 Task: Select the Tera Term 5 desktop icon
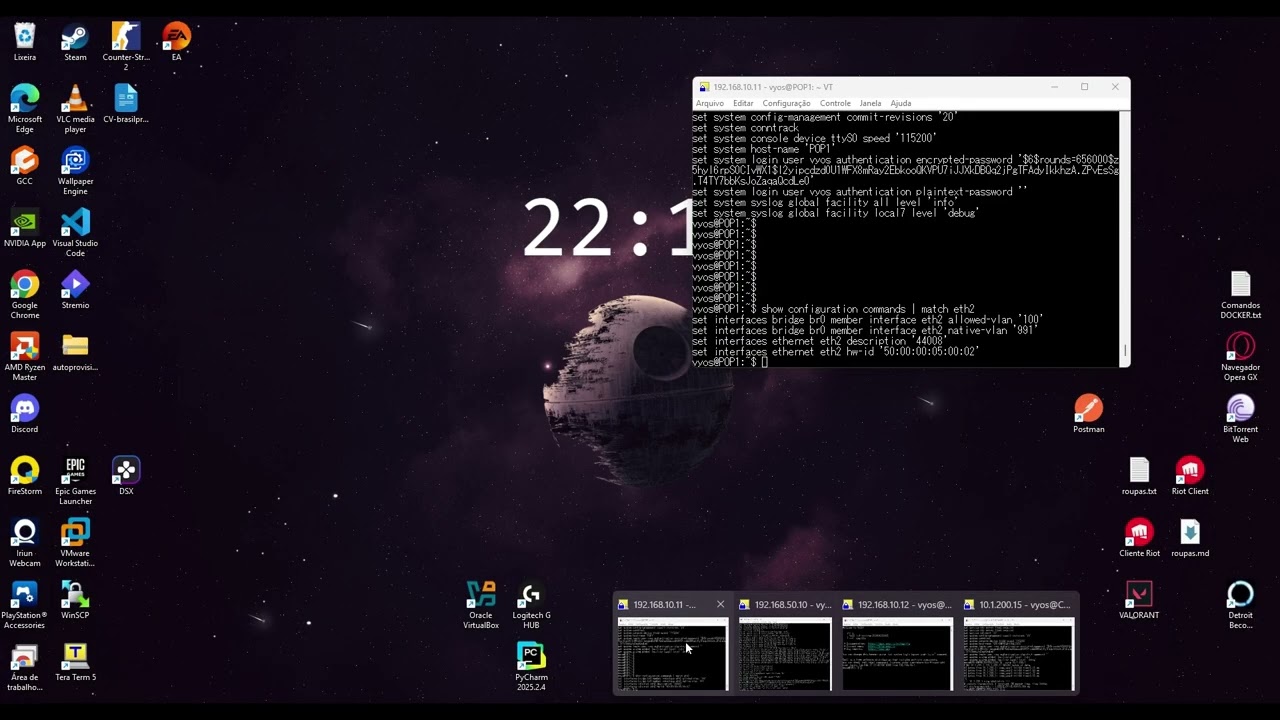(x=75, y=662)
